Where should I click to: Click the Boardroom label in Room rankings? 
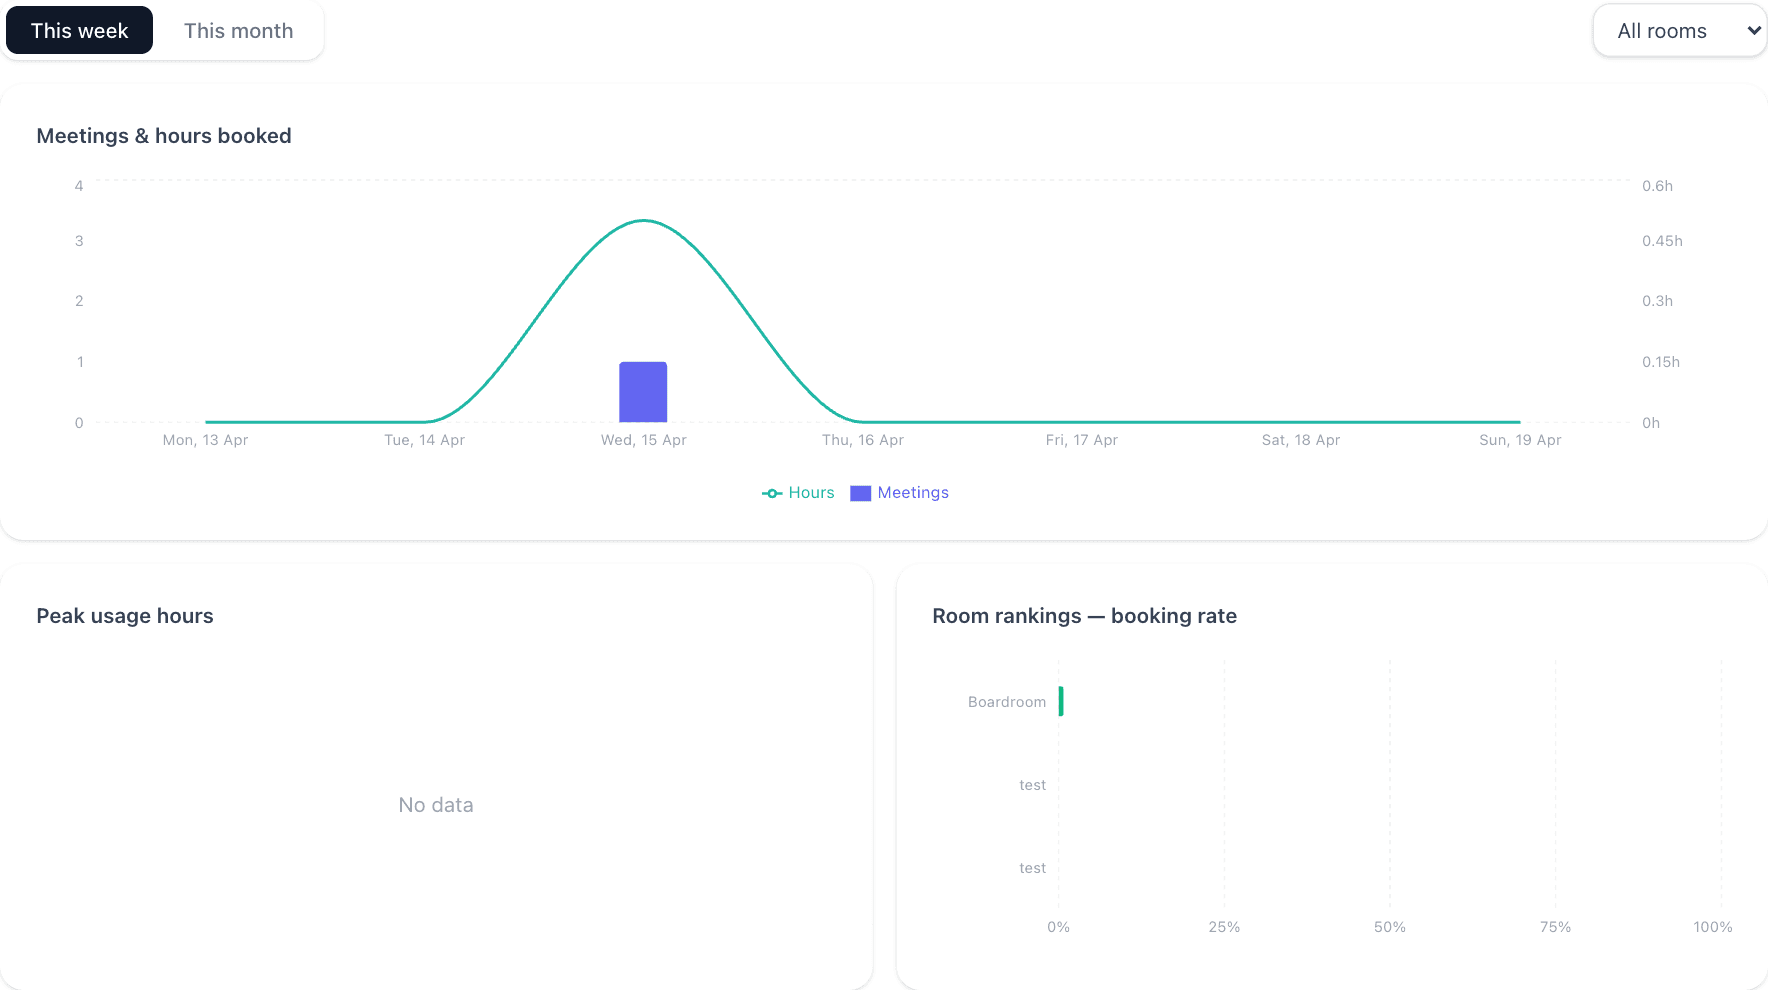pos(1006,701)
